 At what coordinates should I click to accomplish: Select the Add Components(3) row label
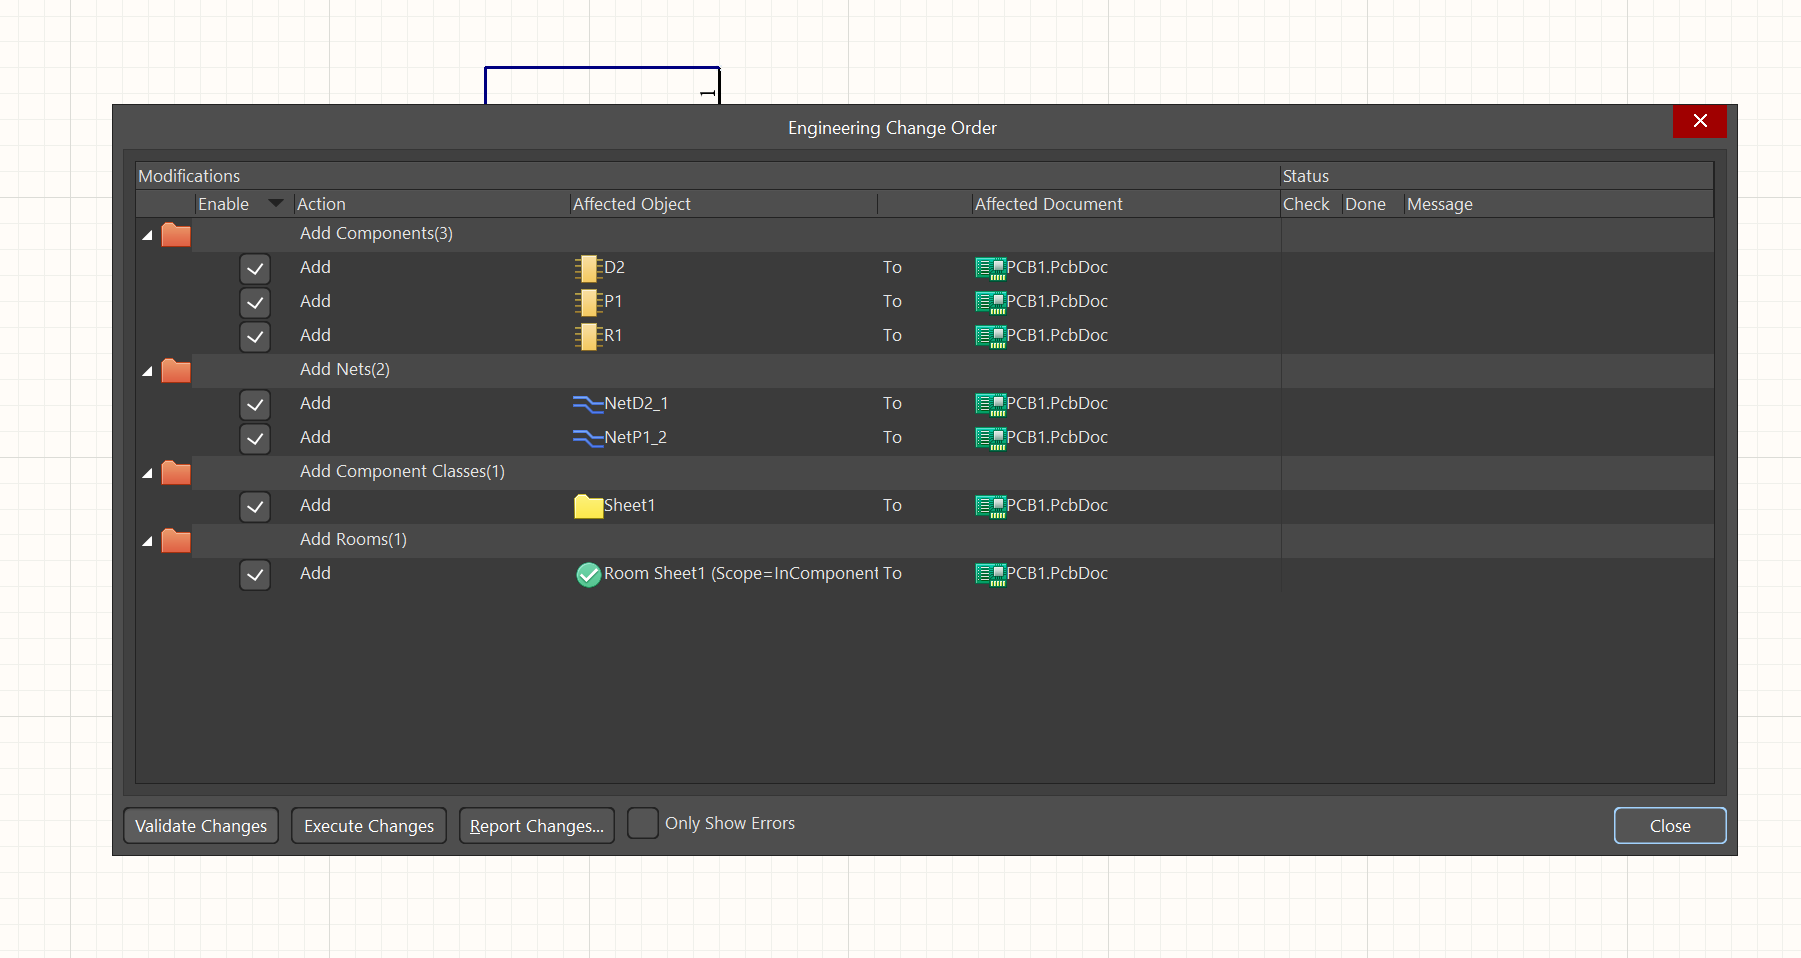coord(376,233)
